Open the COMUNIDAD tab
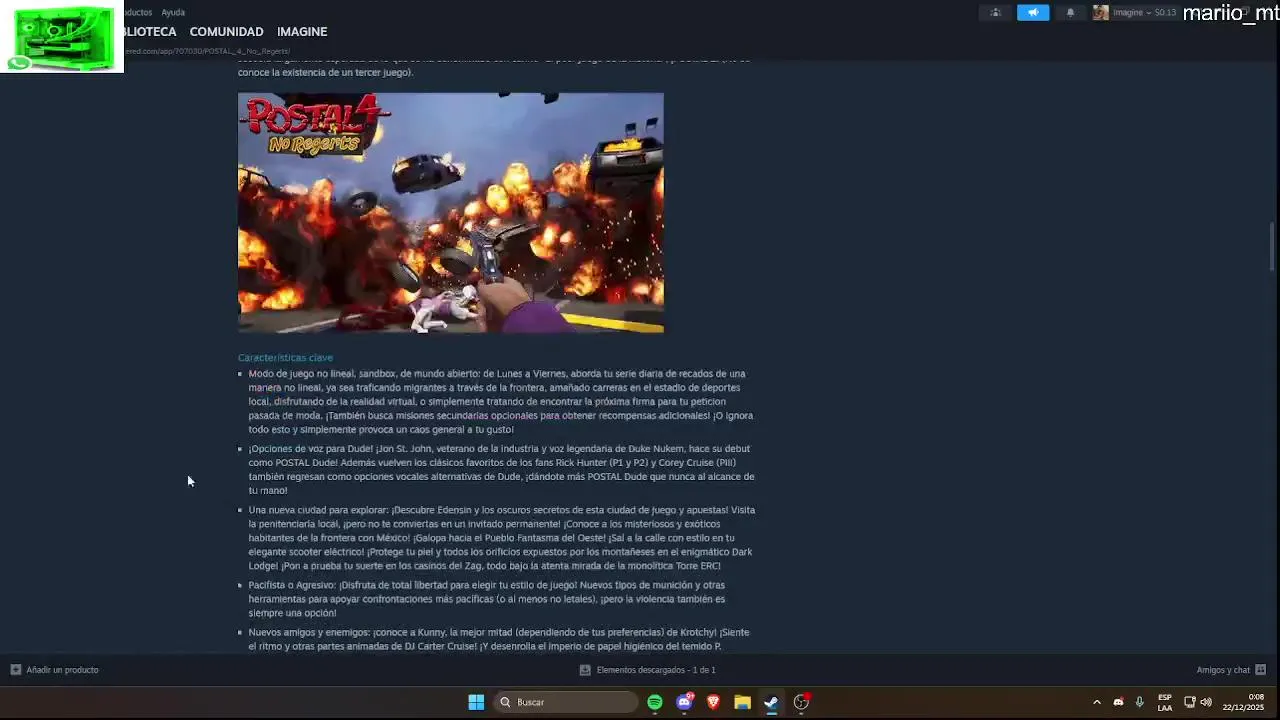 coord(226,32)
